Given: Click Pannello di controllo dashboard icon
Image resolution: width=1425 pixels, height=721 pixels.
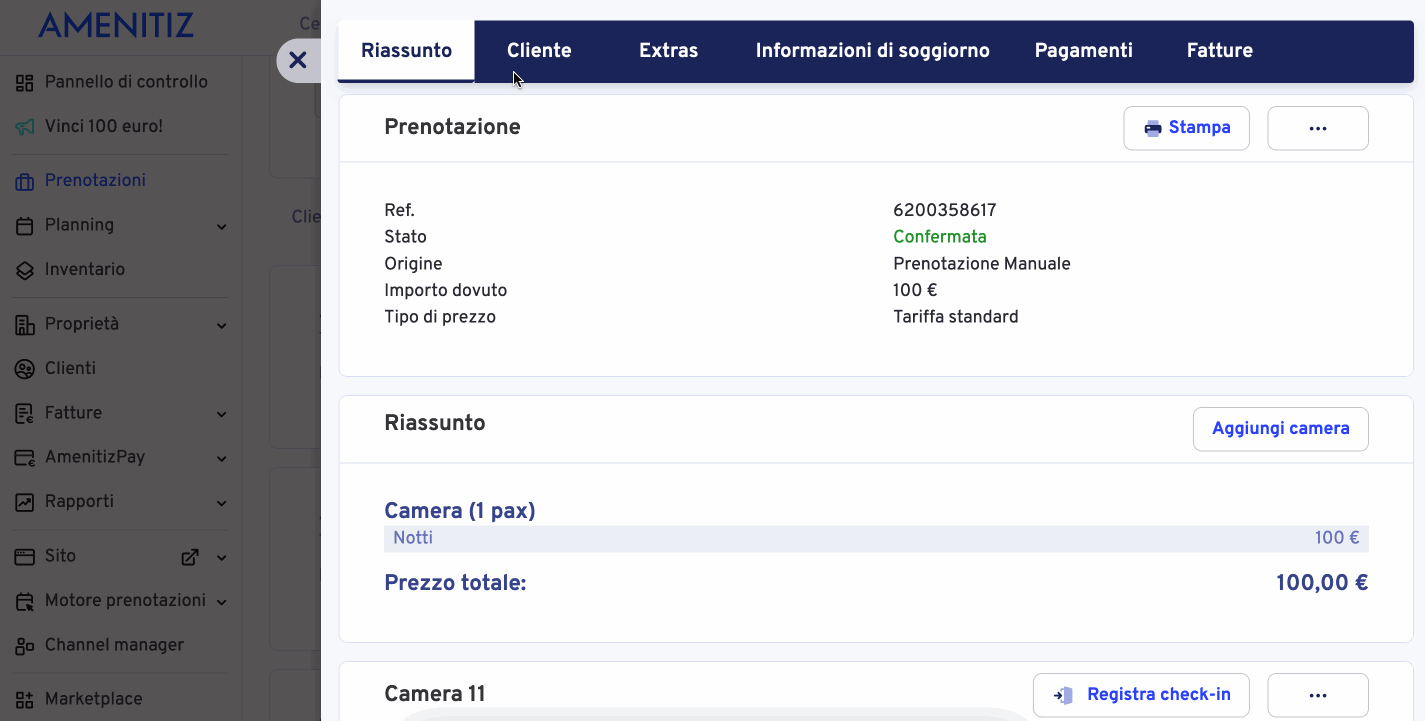Looking at the screenshot, I should point(25,82).
